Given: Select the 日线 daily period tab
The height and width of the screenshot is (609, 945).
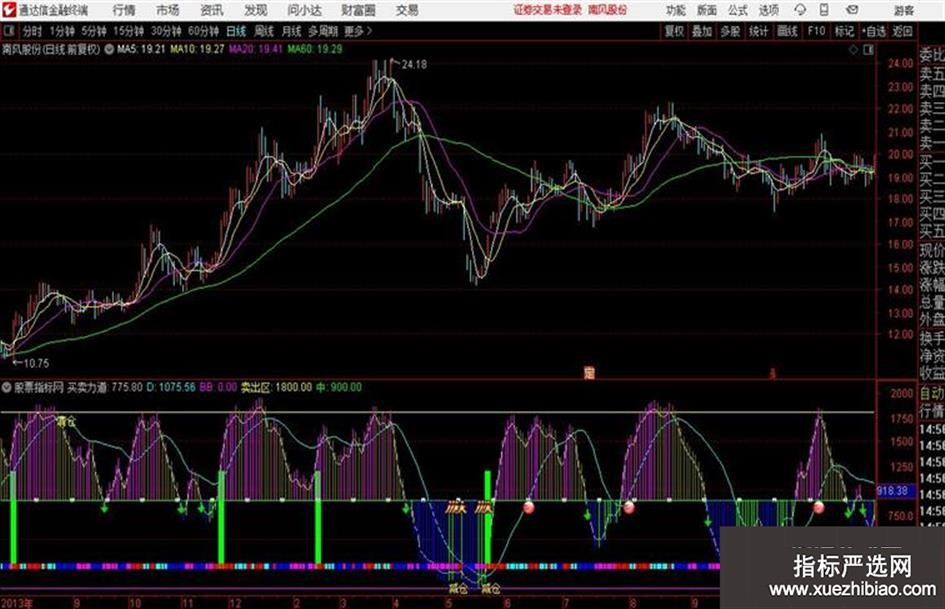Looking at the screenshot, I should 236,31.
